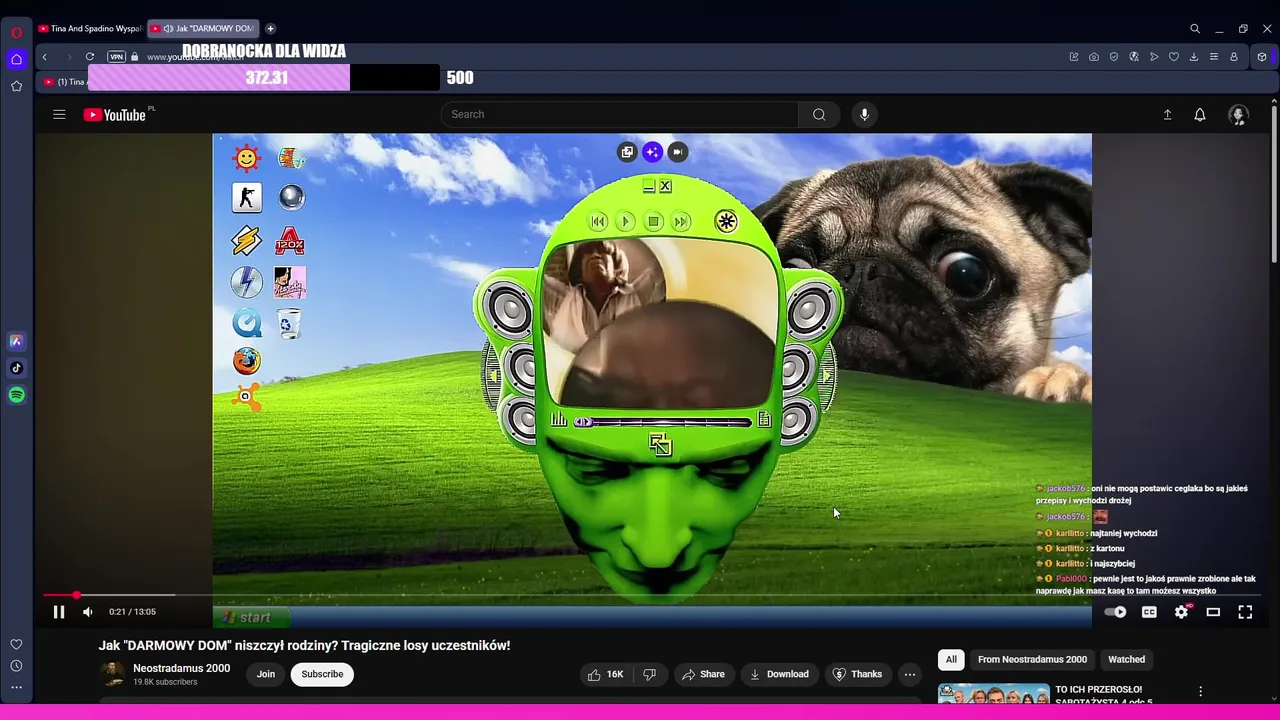Screen dimensions: 1280x720
Task: Open the Opera main menu logo
Action: point(16,32)
